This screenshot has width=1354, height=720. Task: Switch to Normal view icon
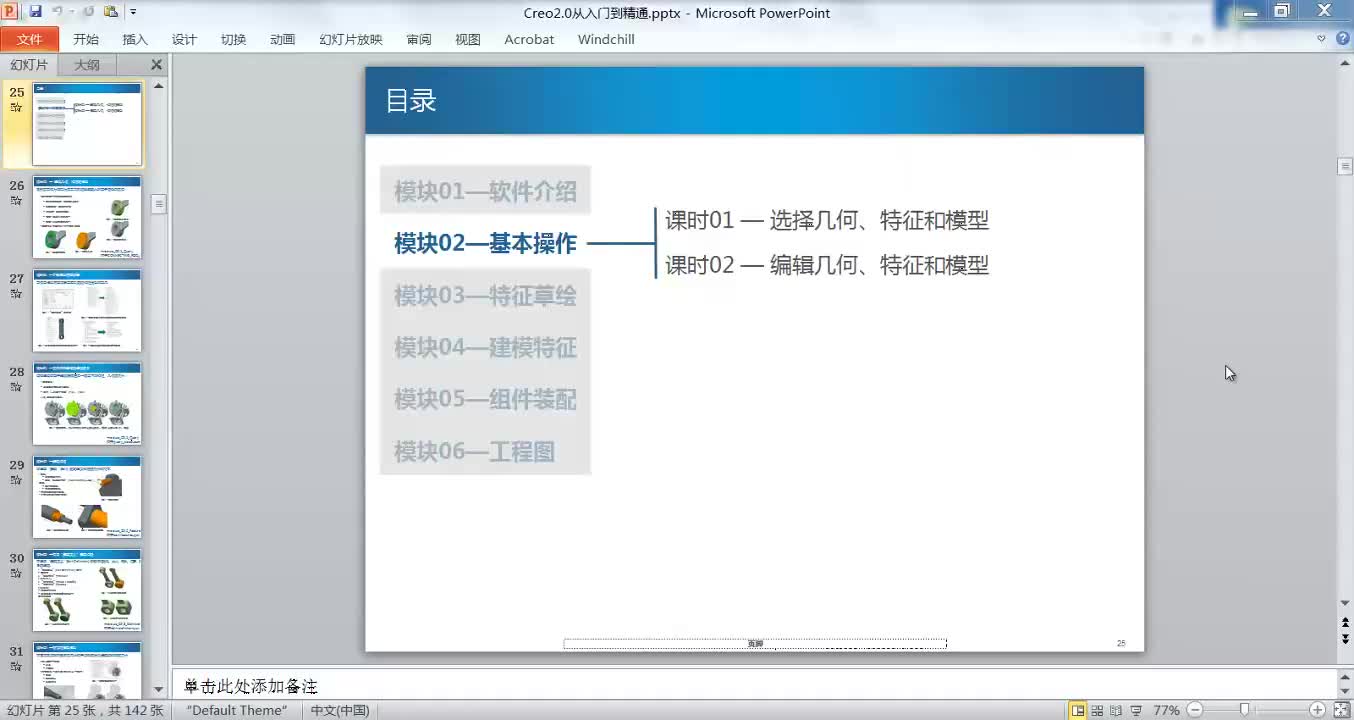pos(1078,710)
